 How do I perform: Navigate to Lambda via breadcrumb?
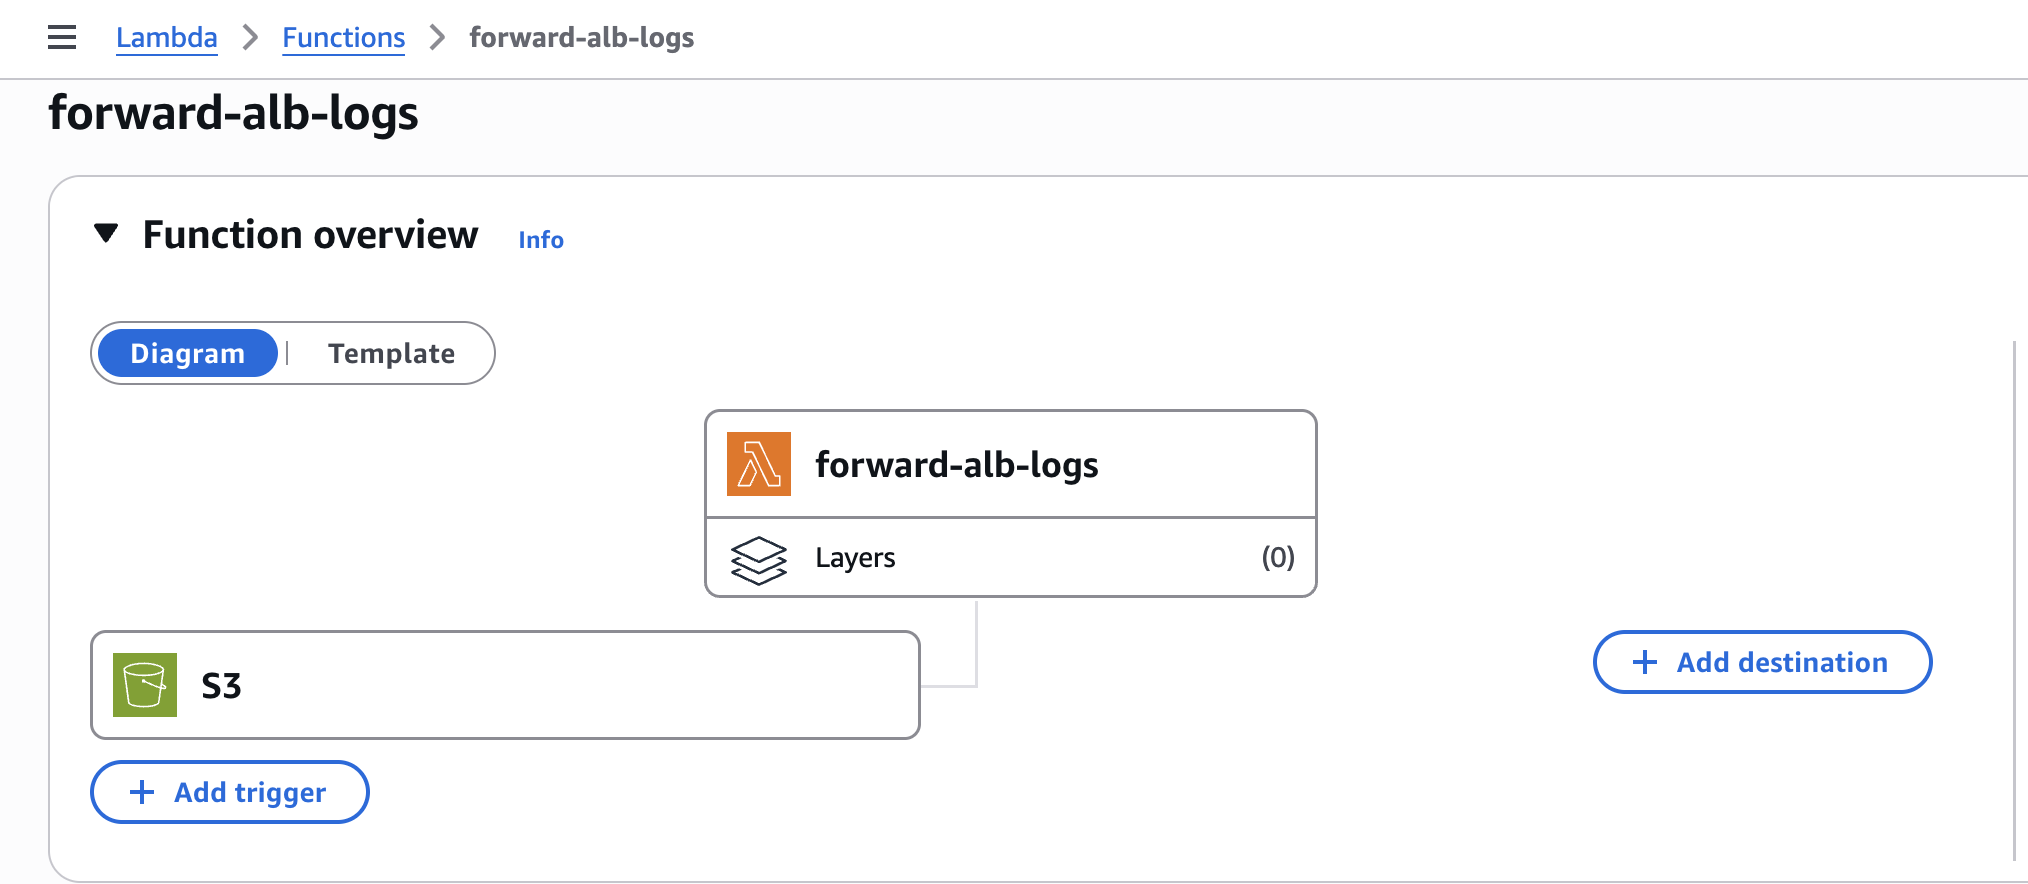[166, 37]
